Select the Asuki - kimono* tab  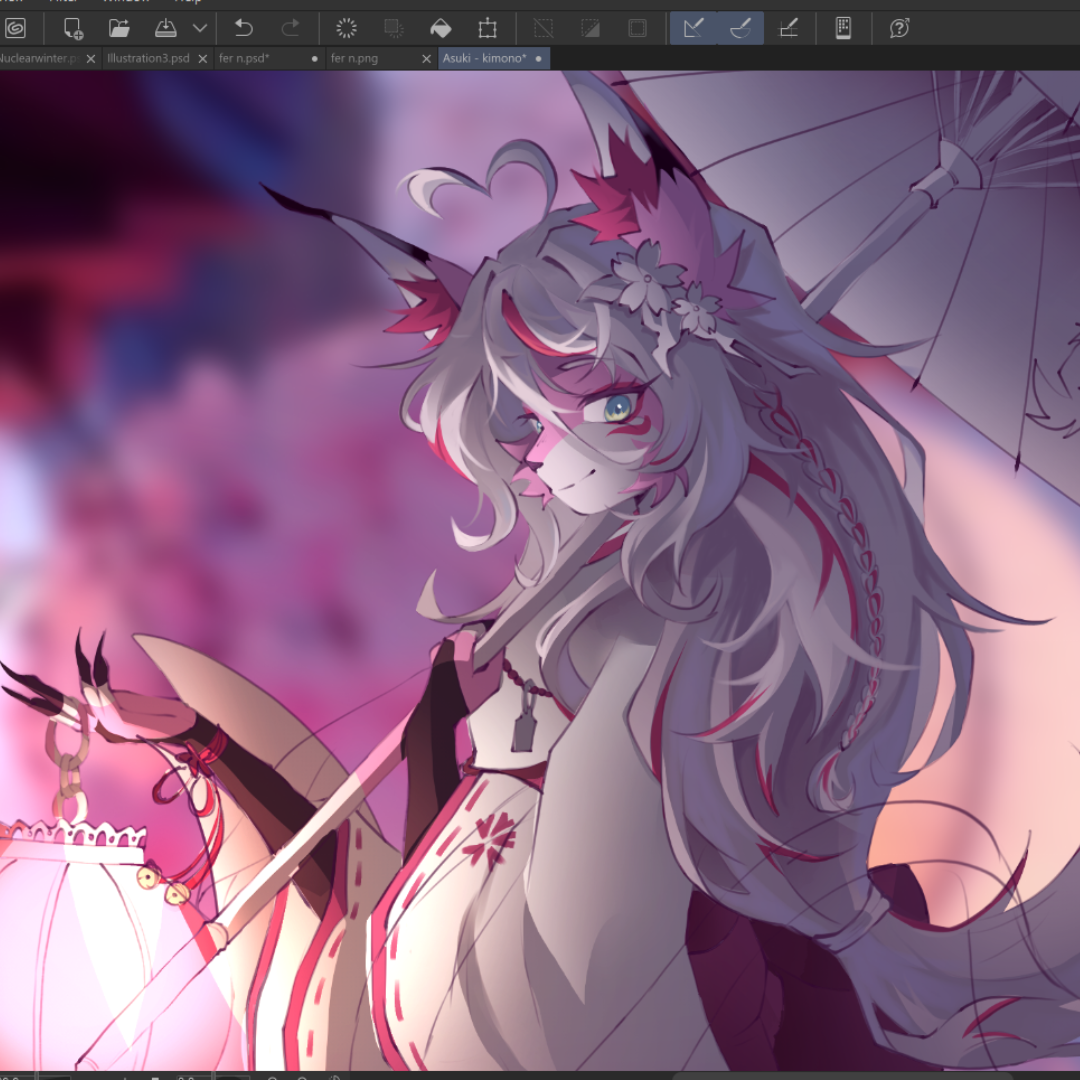[484, 59]
